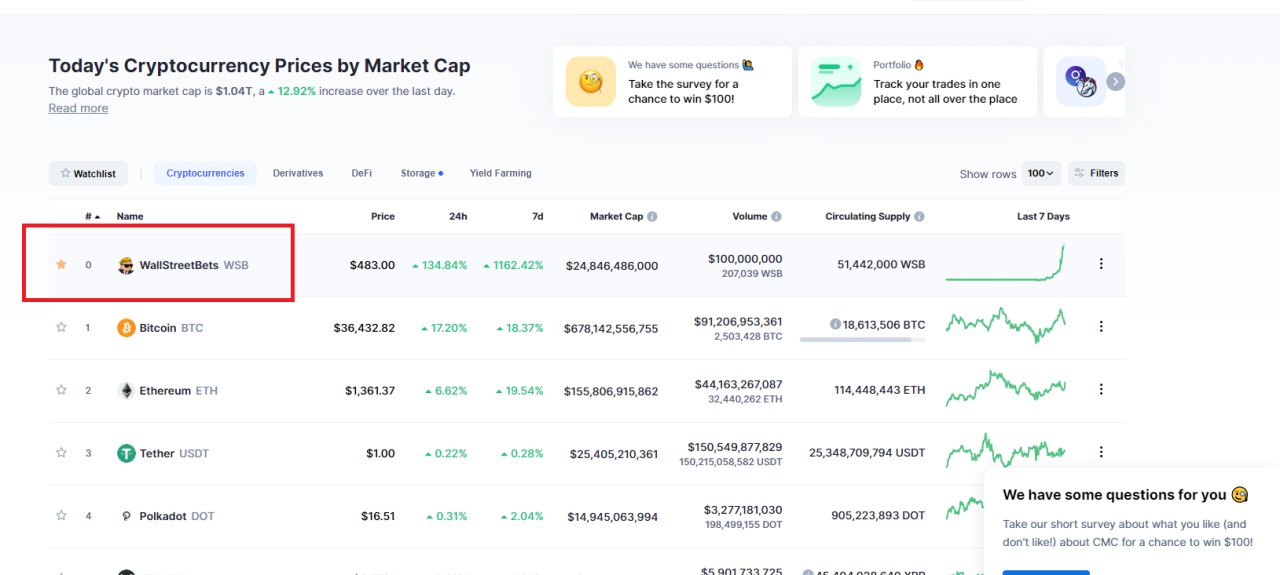This screenshot has height=575, width=1280.
Task: Open the WallStreetBets 7-day sparkline chart
Action: tap(1005, 263)
